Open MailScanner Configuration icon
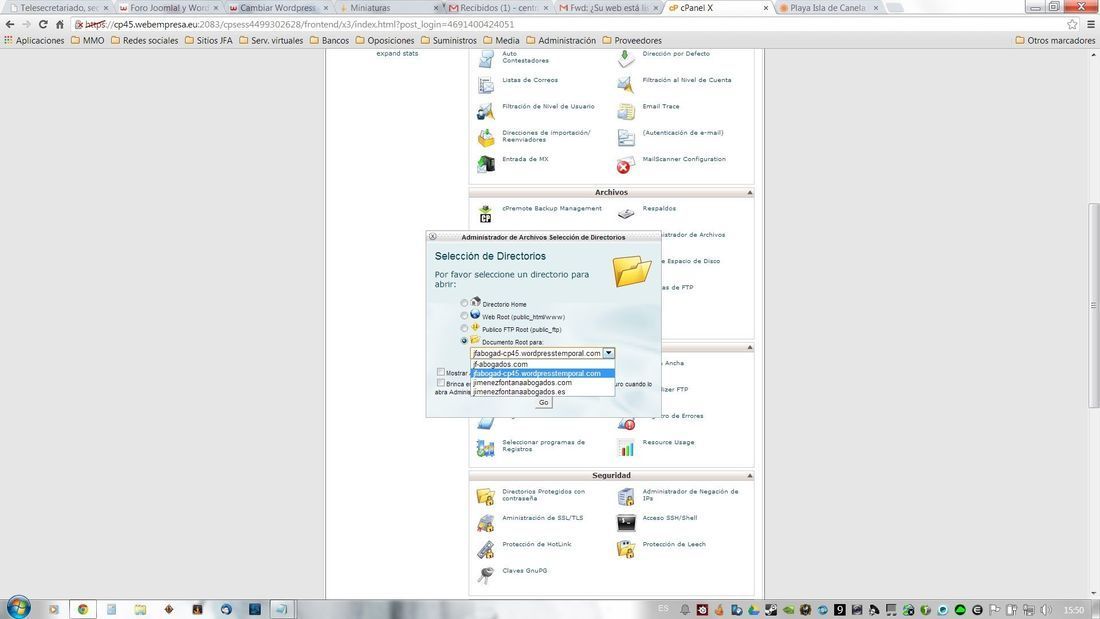The height and width of the screenshot is (619, 1100). pyautogui.click(x=626, y=164)
